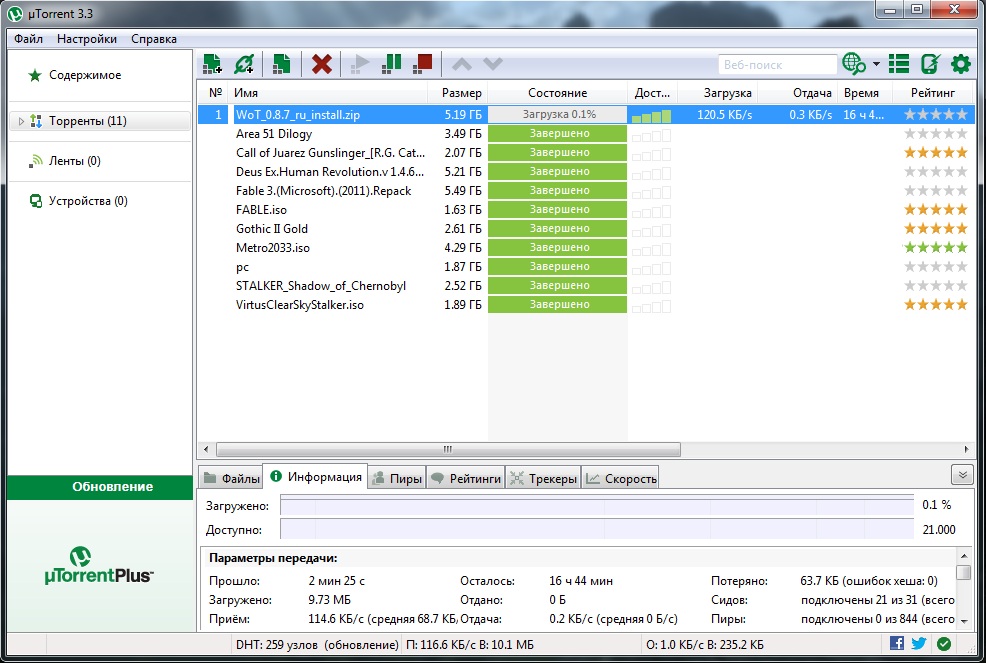
Task: Collapse the detailed info pane chevron
Action: point(961,475)
